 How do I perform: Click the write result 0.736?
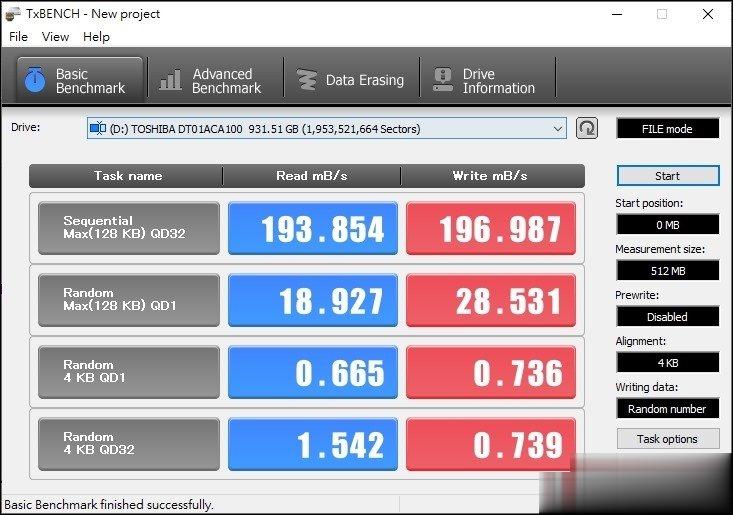coord(491,372)
